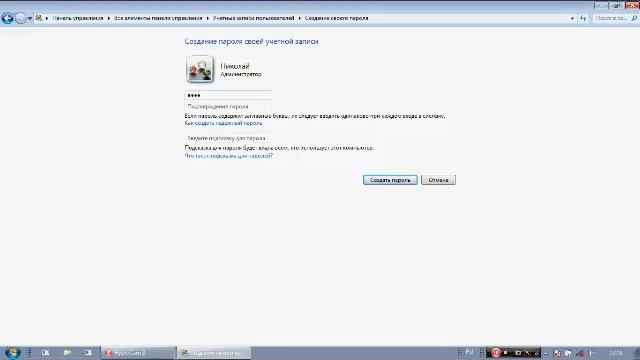Click tray icon with red cross
Screen dimensions: 640x360
point(557,353)
